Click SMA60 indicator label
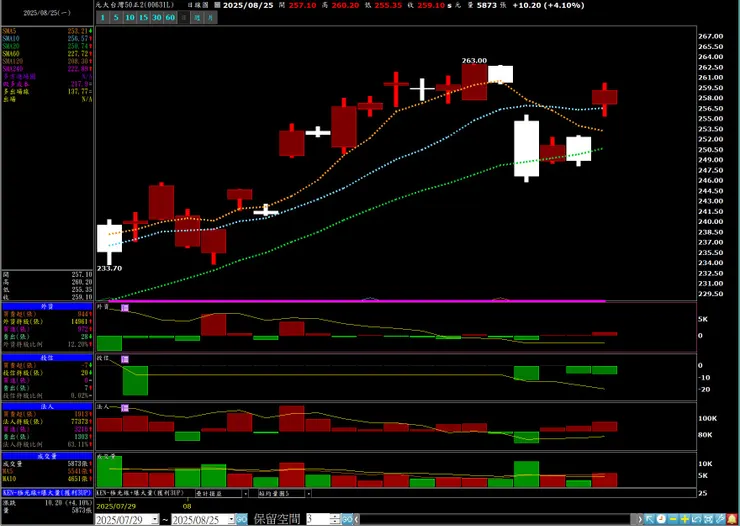Screen dimensions: 740x526 pos(11,53)
